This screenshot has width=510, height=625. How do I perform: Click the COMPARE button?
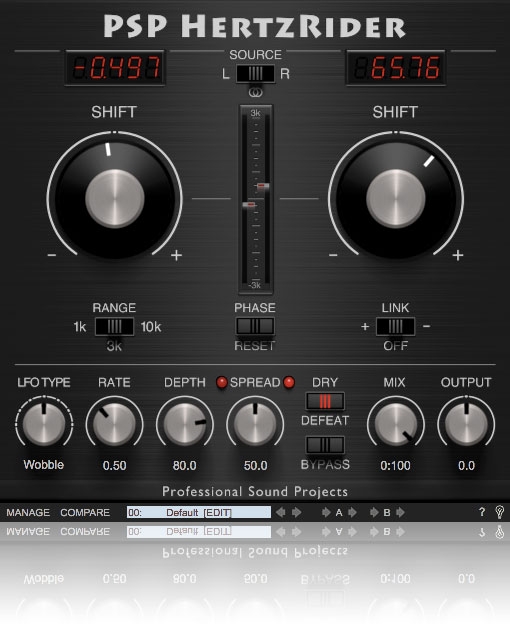coord(85,512)
